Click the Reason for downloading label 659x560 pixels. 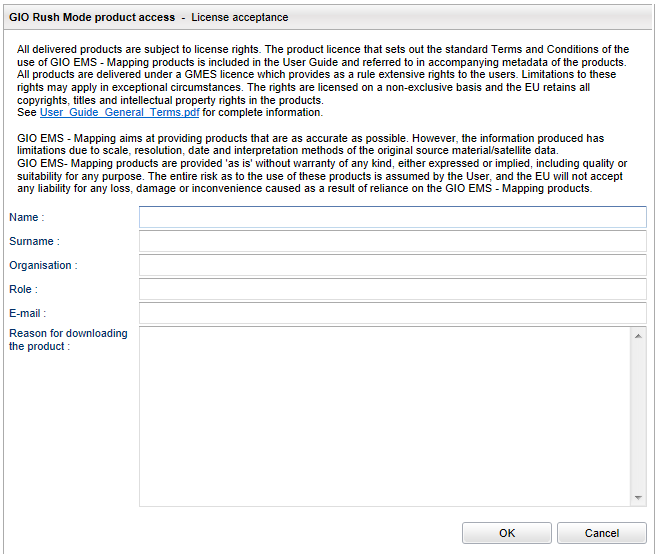(x=68, y=340)
